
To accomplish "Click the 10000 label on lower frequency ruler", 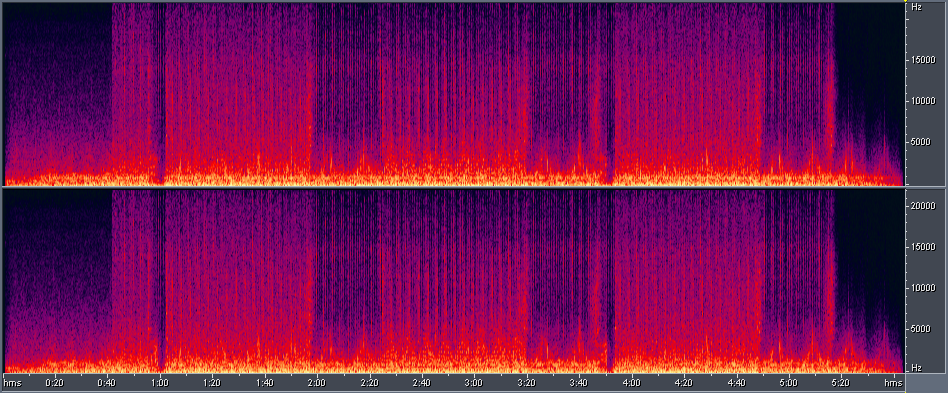I will pos(923,288).
